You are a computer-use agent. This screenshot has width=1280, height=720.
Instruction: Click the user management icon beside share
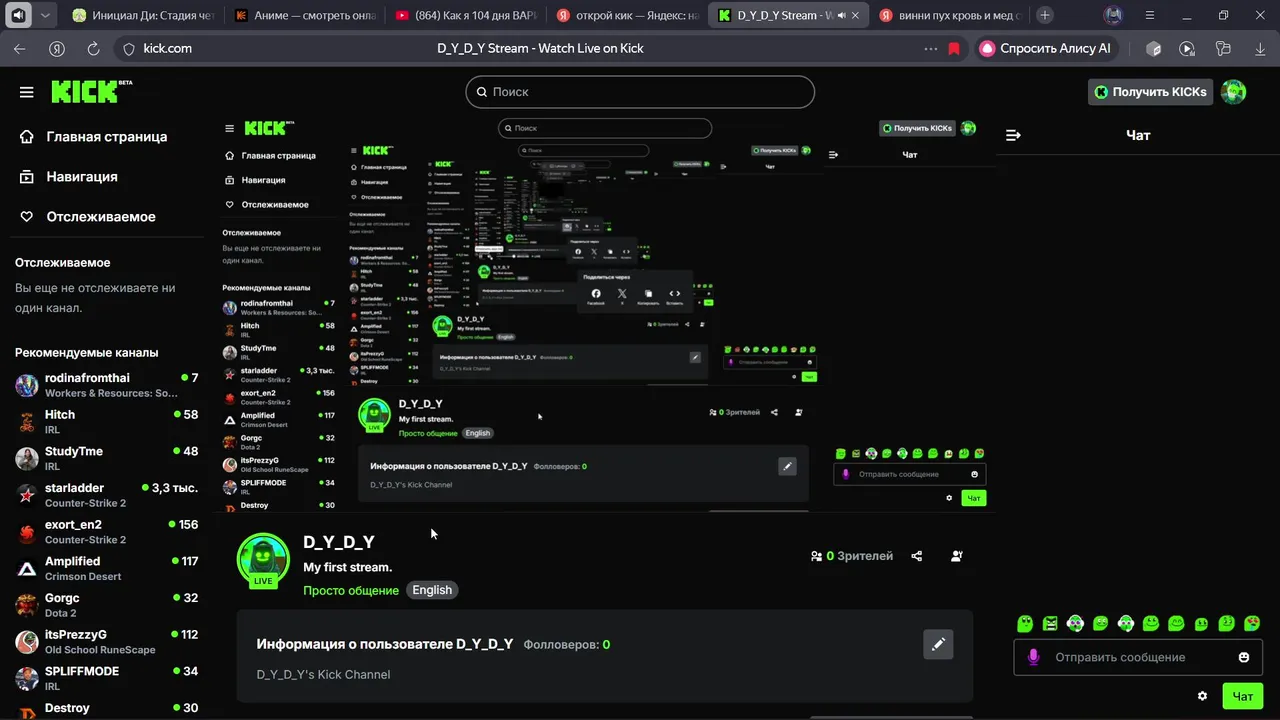click(x=957, y=556)
